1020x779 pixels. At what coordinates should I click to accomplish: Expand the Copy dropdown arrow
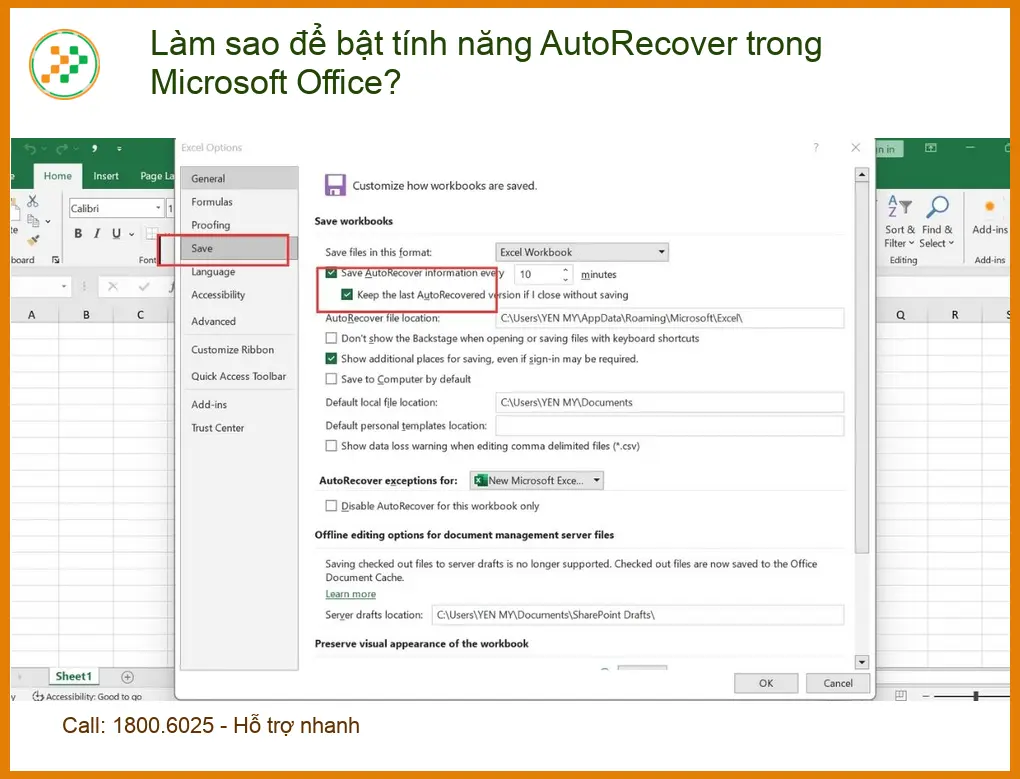tap(47, 221)
